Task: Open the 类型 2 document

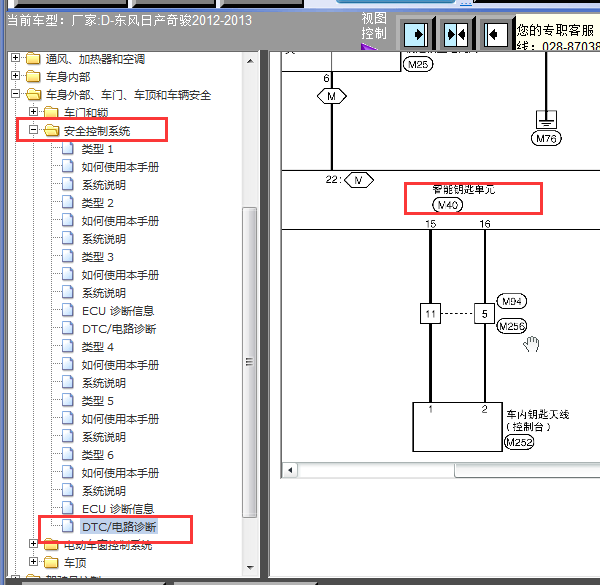Action: tap(97, 203)
